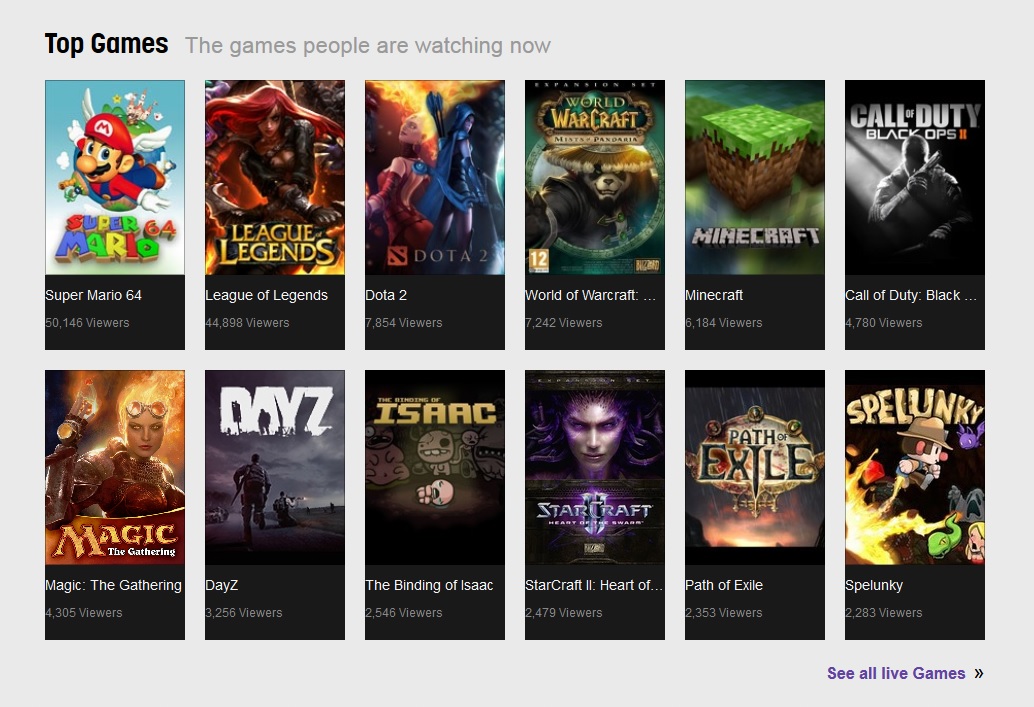The image size is (1034, 707).
Task: Click the "4,305 Viewers" count
Action: pos(84,613)
